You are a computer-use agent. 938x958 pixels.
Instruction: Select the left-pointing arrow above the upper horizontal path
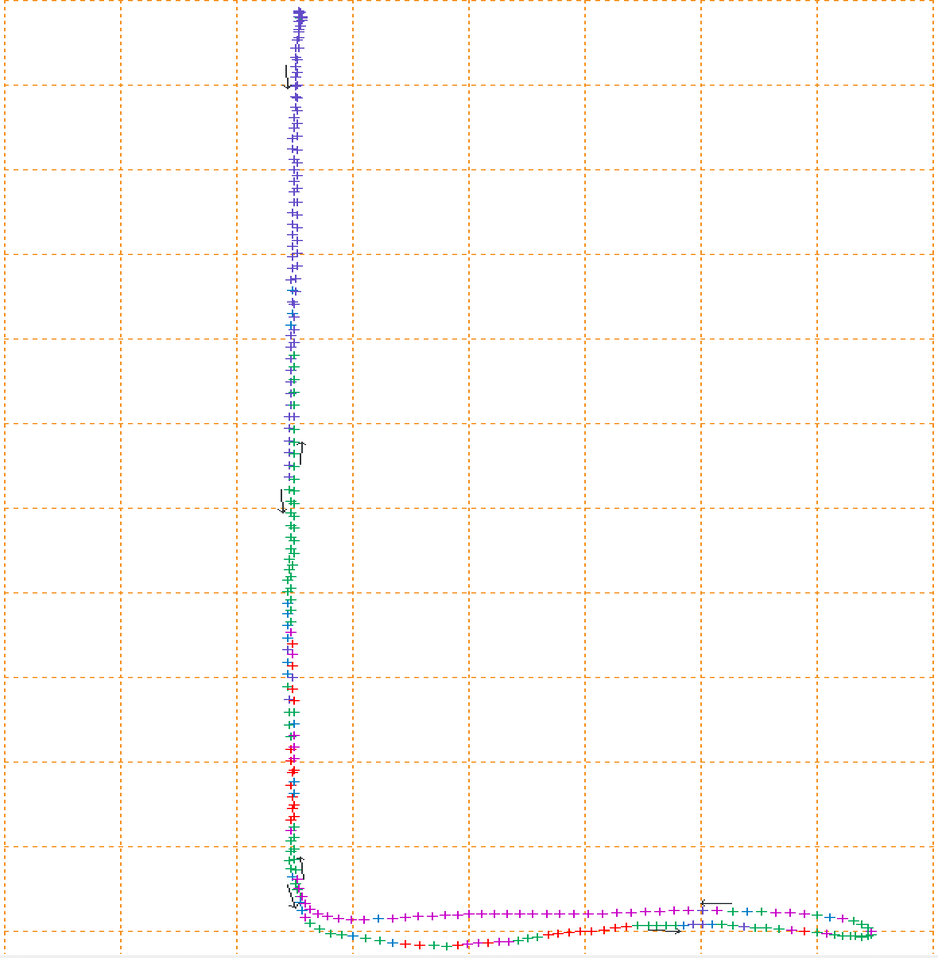tap(716, 903)
